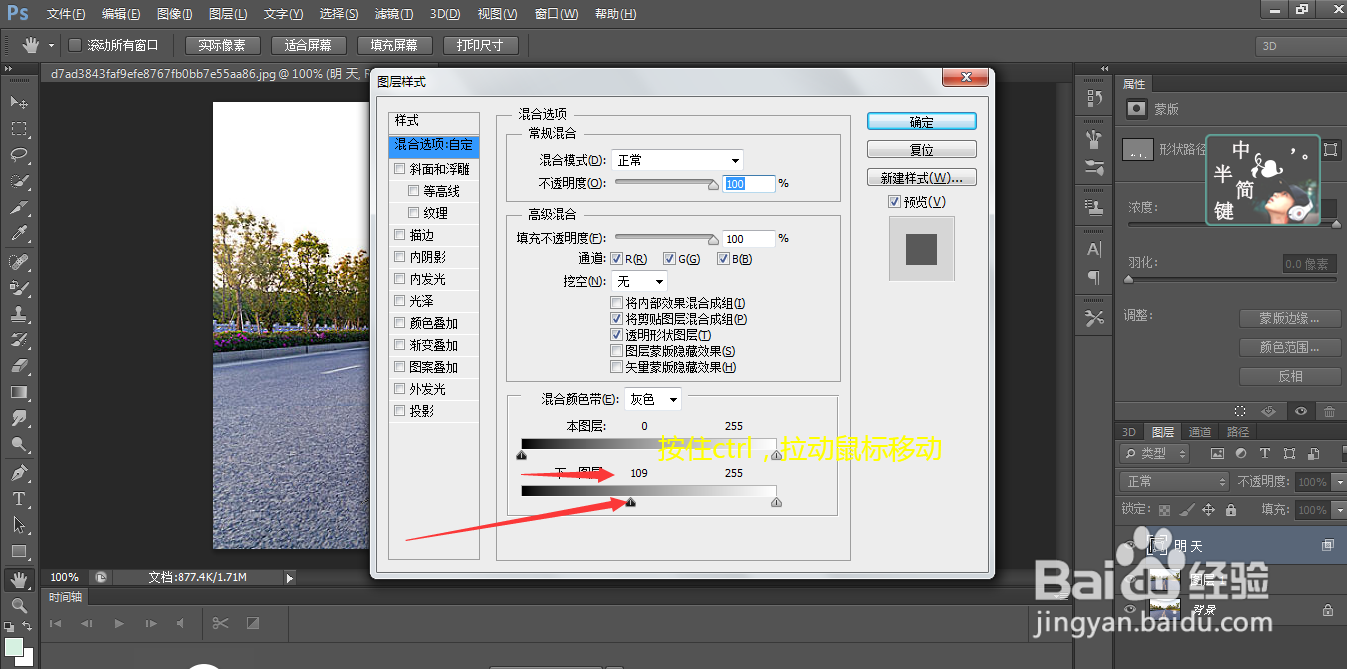1347x669 pixels.
Task: Open the 挖空 dropdown
Action: coord(640,281)
